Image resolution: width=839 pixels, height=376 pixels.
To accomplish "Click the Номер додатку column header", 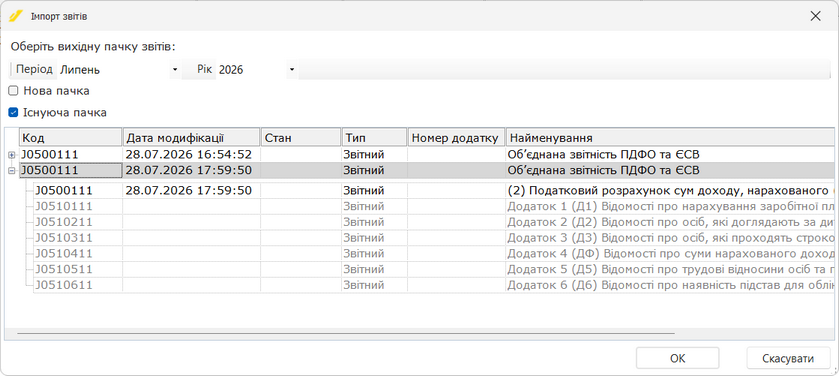I will click(456, 138).
